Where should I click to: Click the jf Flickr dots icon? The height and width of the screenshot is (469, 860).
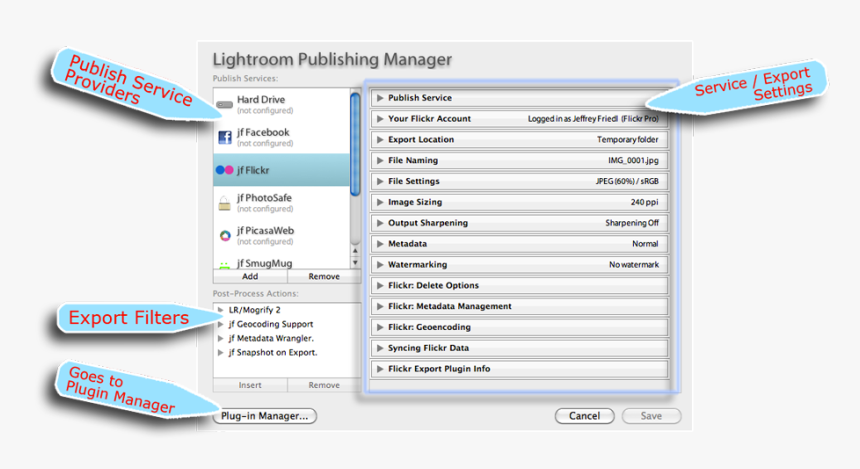pyautogui.click(x=224, y=170)
